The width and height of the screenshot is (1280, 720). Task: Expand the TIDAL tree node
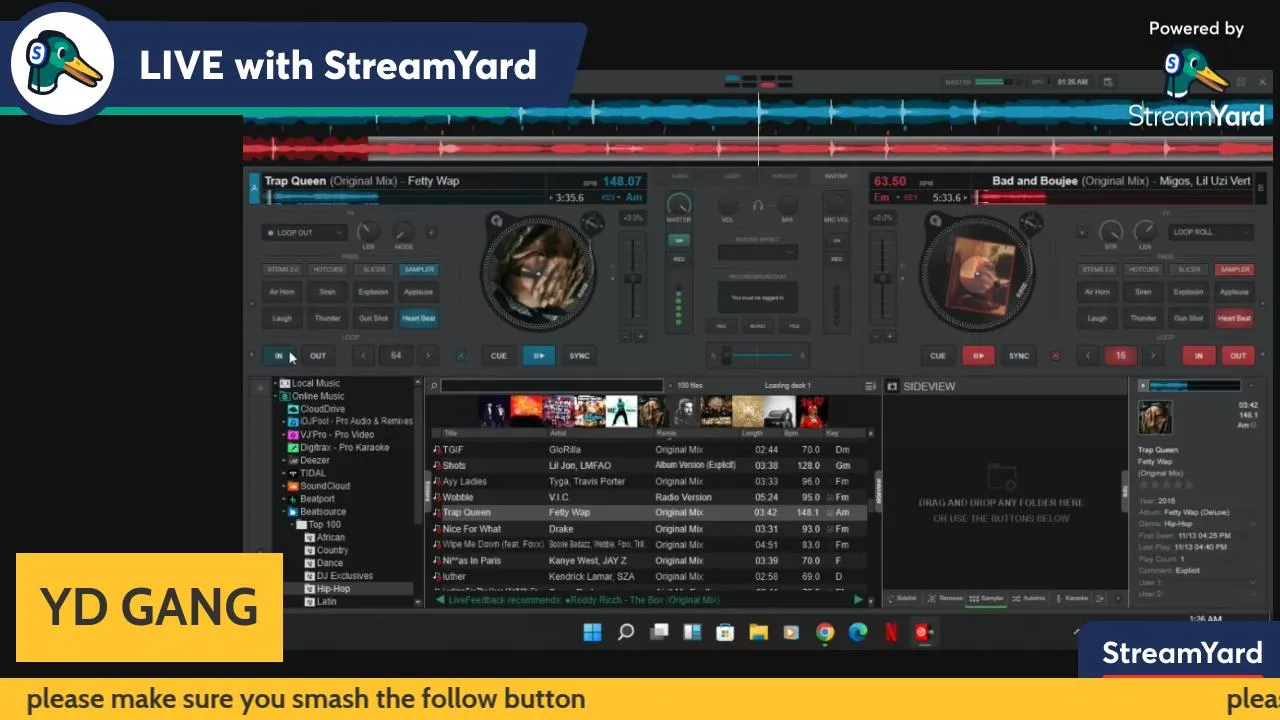[284, 473]
